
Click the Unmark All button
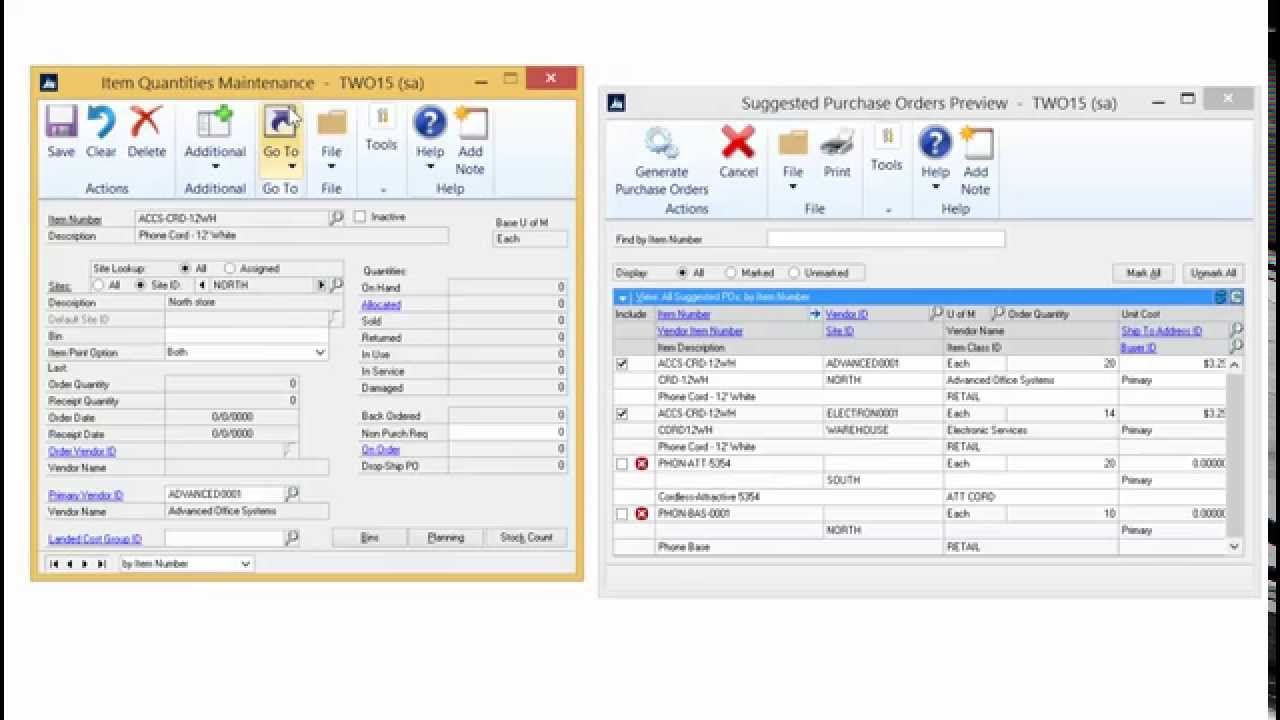[x=1214, y=273]
